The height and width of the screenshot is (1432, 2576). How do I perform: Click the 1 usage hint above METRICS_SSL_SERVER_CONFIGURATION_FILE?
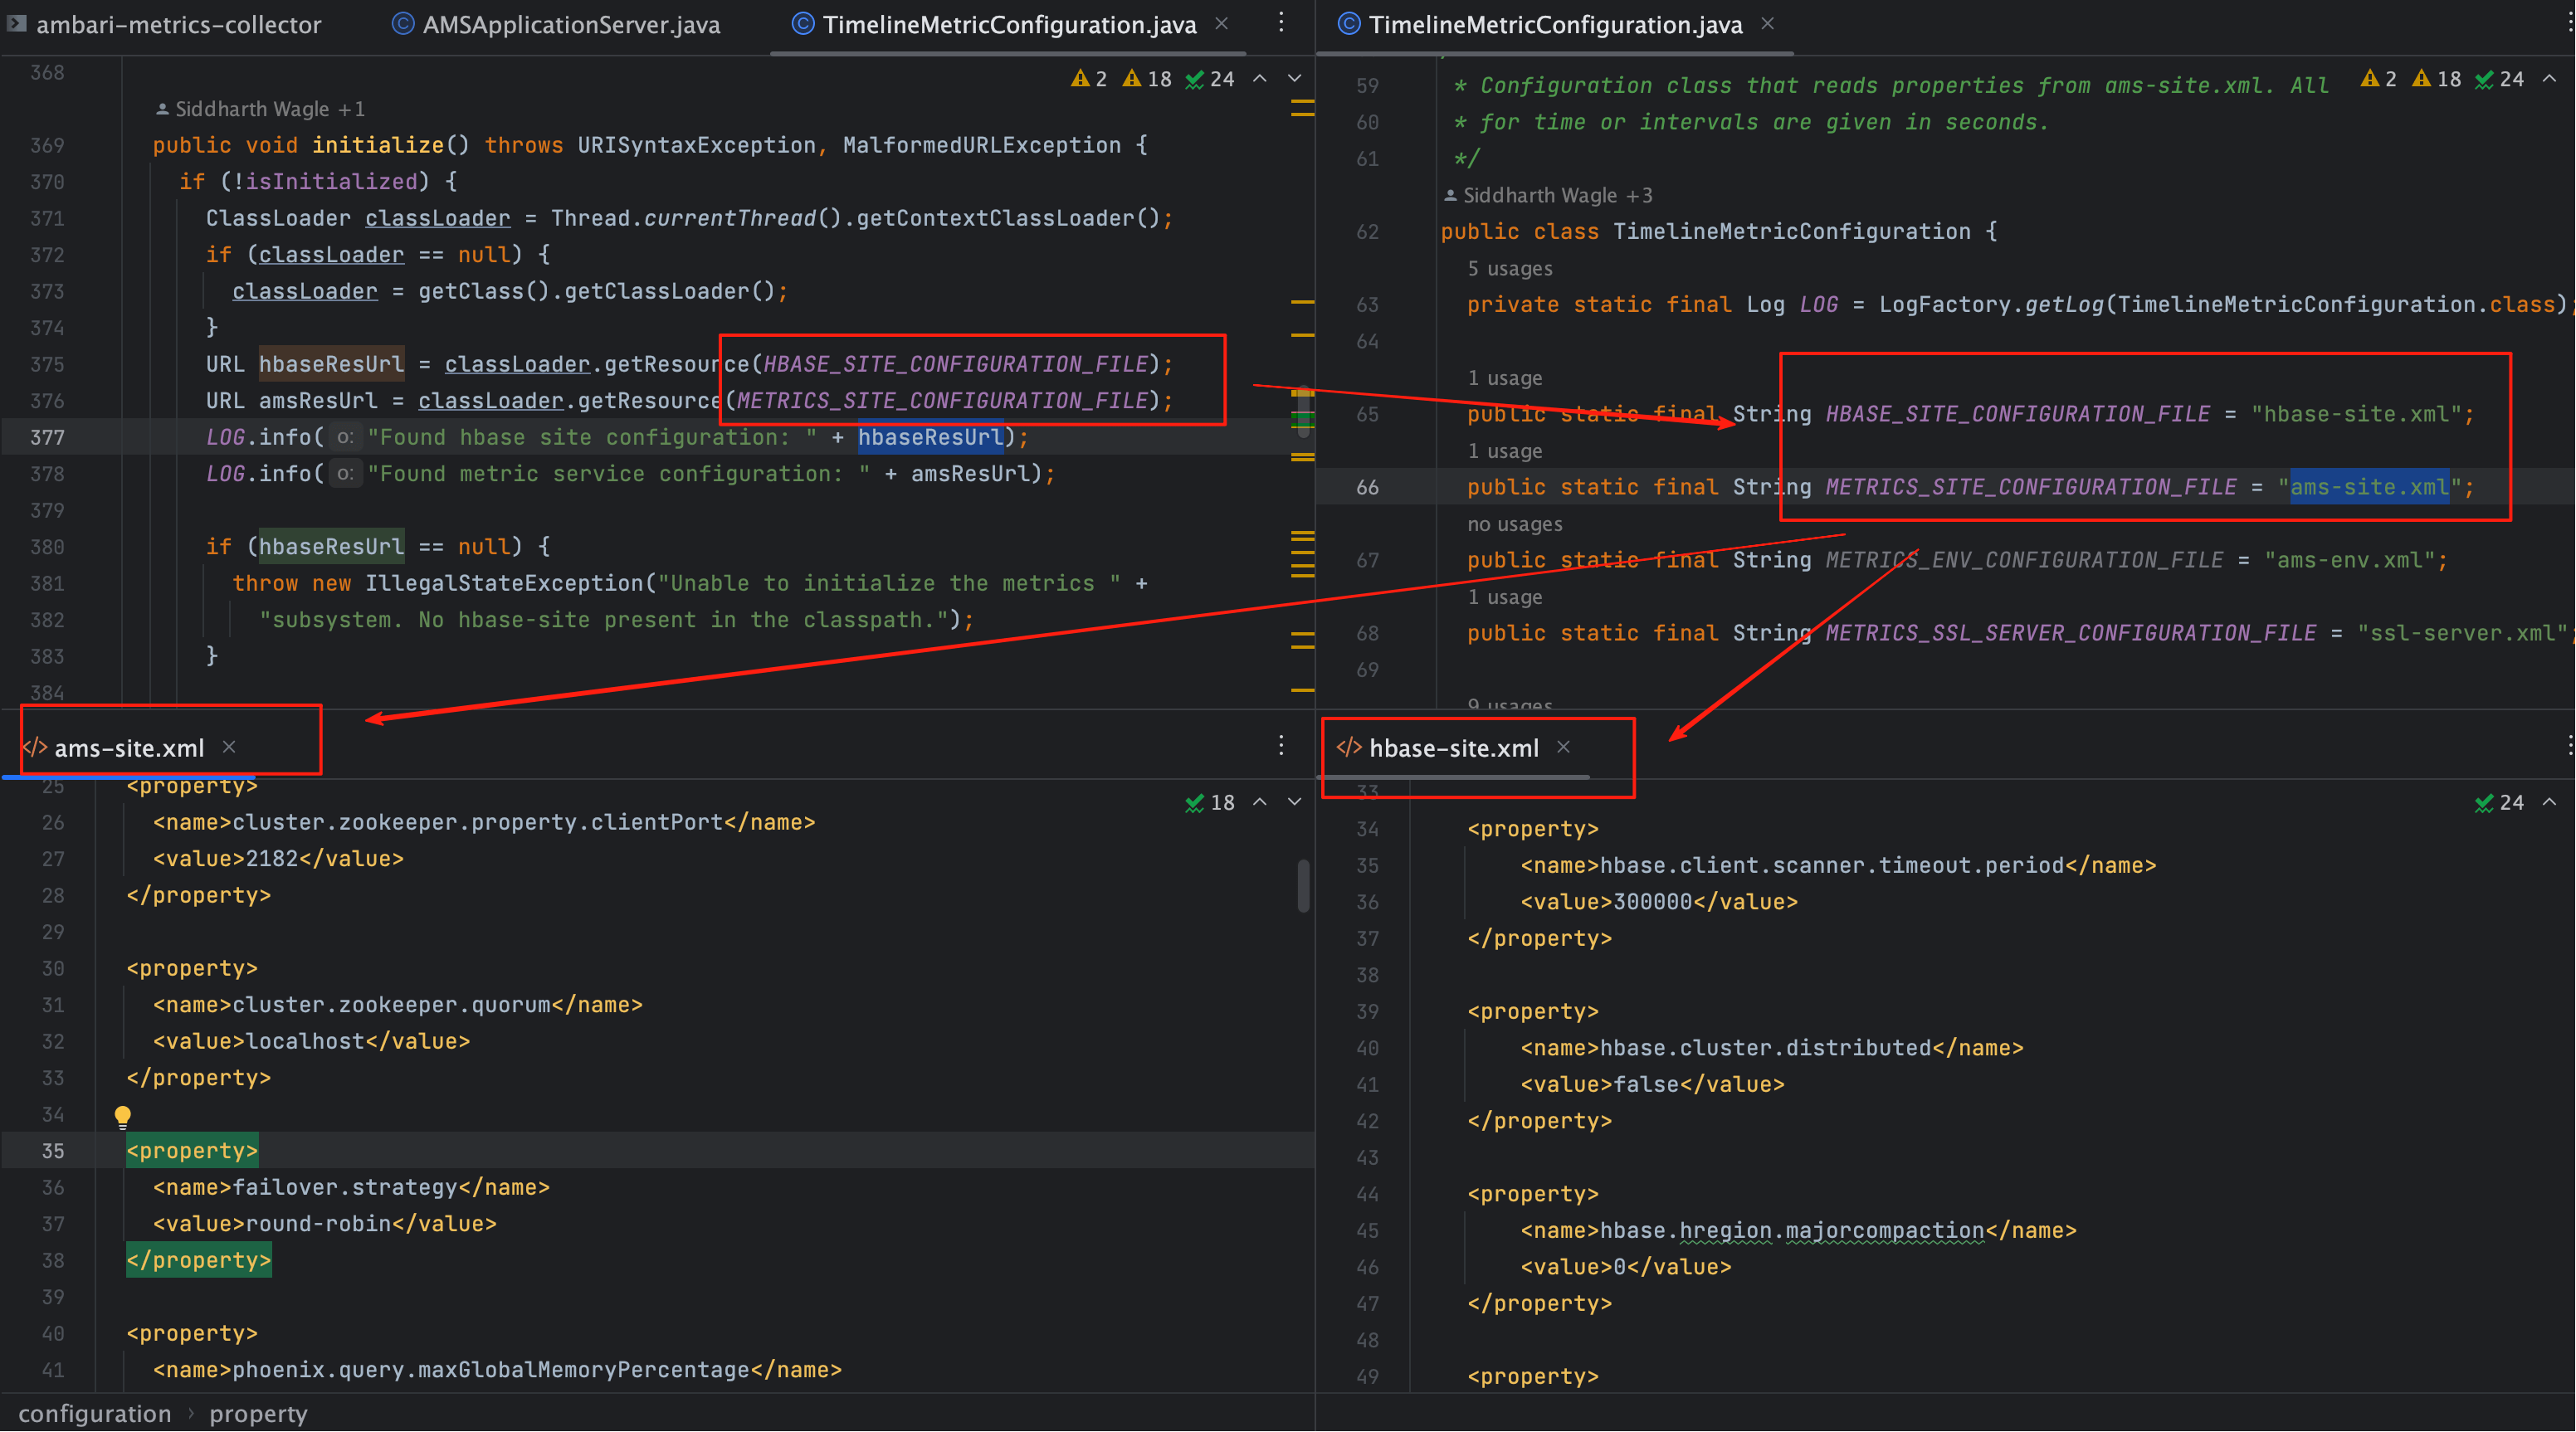(1504, 597)
